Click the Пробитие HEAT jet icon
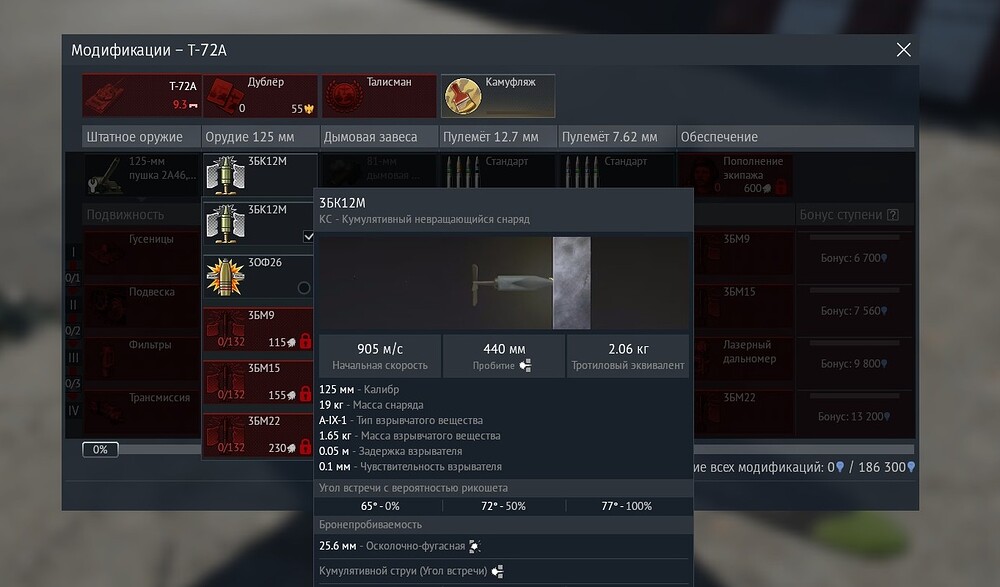 tap(526, 366)
